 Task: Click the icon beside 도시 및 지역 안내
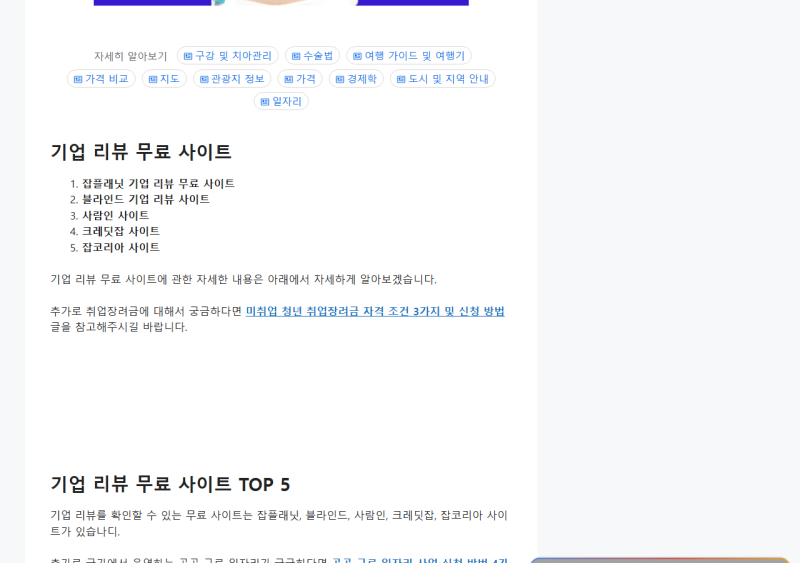(401, 79)
